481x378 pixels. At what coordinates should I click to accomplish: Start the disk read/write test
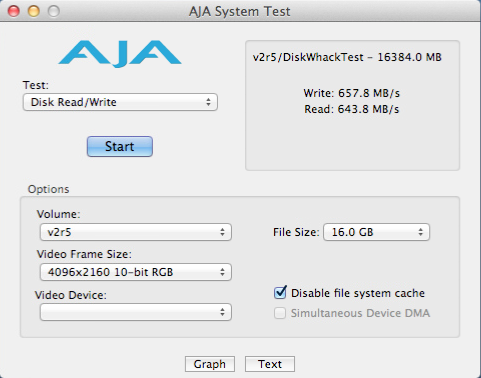(x=120, y=146)
